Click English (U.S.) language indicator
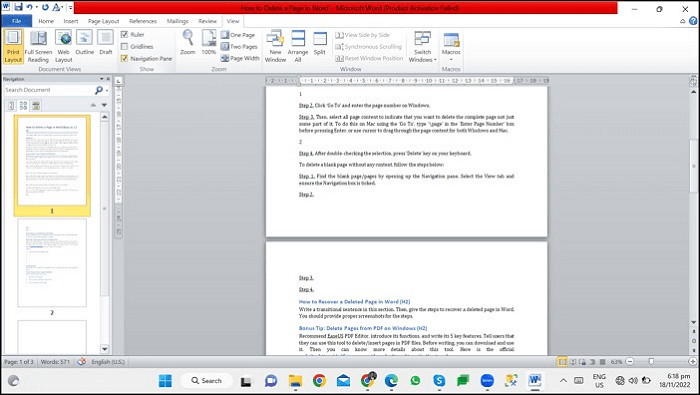700x395 pixels. pyautogui.click(x=108, y=362)
